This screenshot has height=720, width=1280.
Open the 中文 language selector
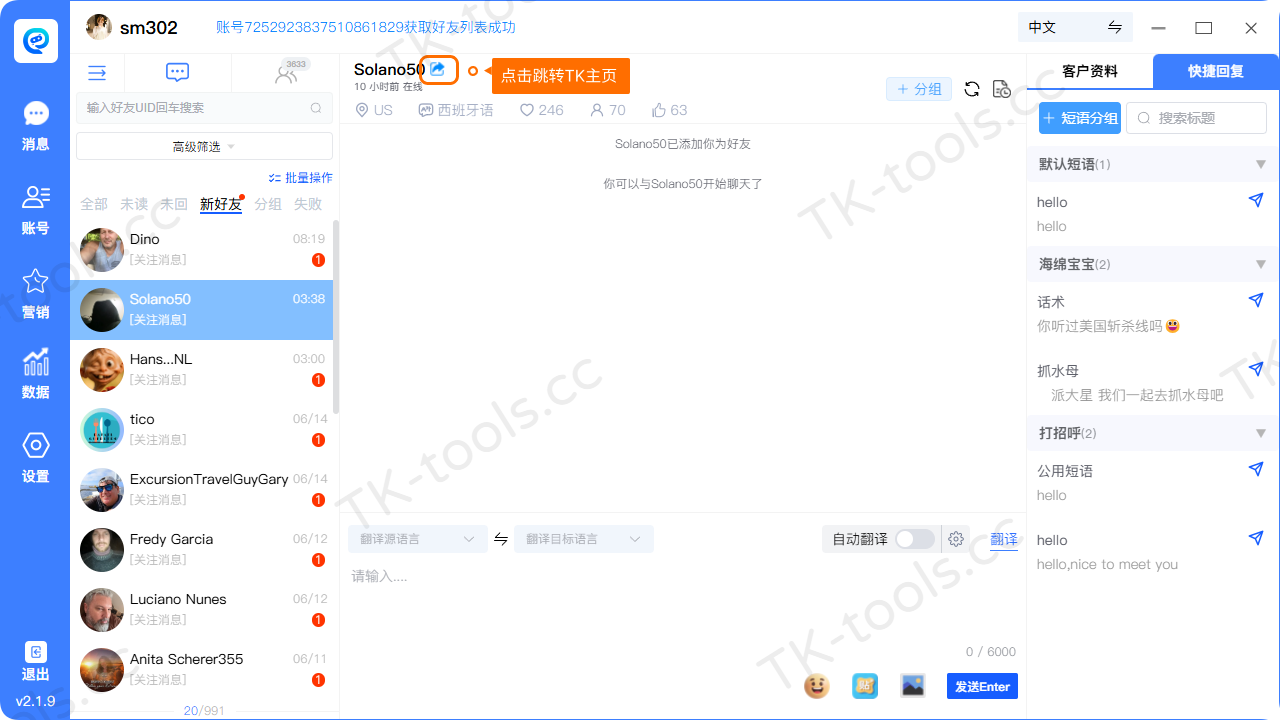pyautogui.click(x=1075, y=27)
